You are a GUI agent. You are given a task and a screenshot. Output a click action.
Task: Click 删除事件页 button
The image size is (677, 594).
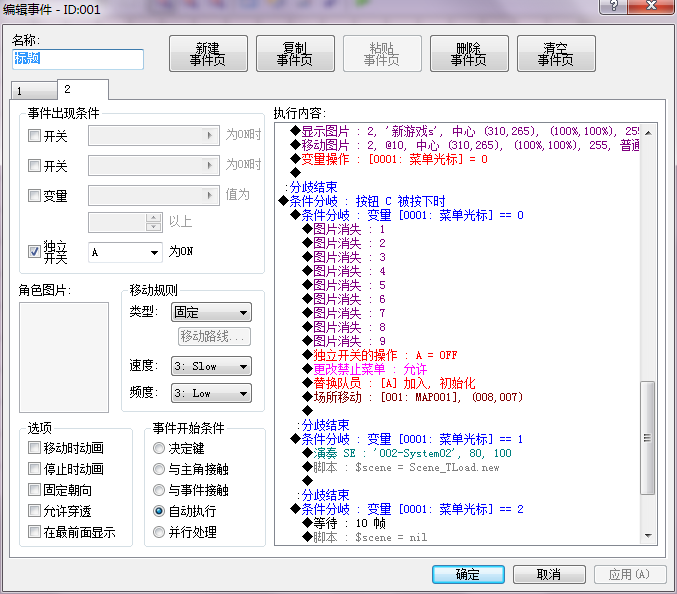click(469, 54)
